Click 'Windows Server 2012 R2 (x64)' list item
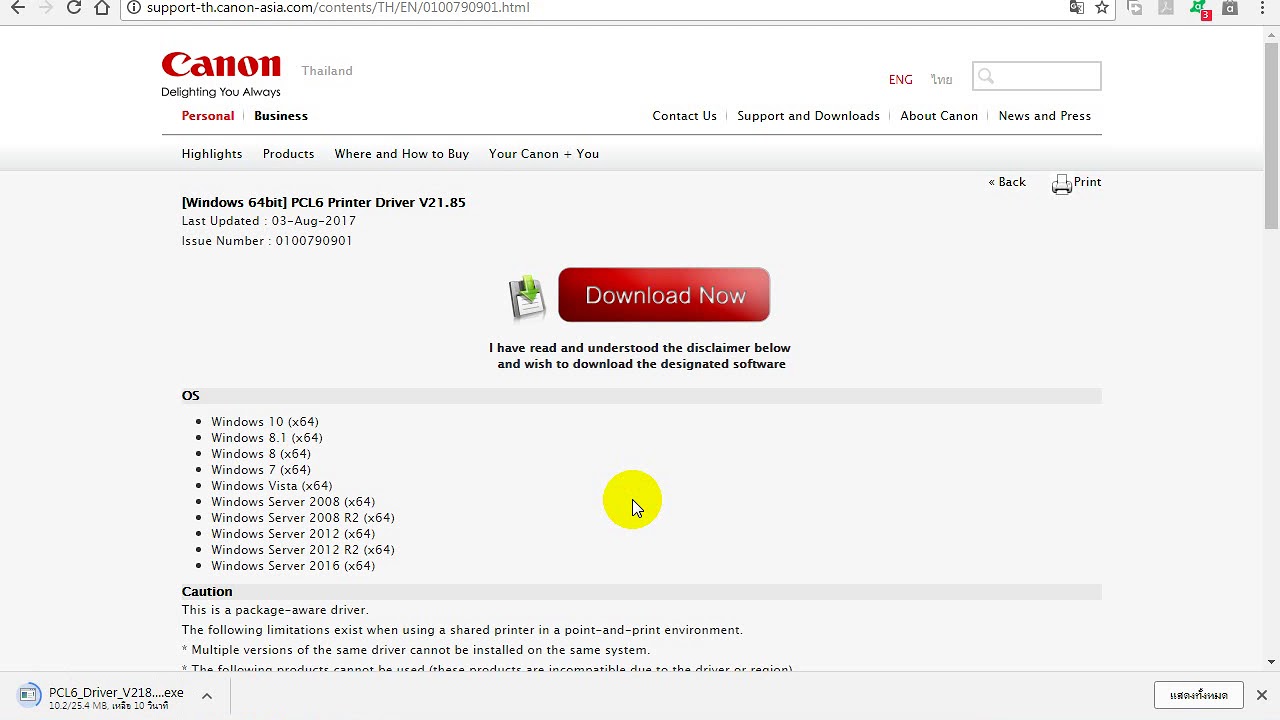1280x720 pixels. tap(303, 550)
